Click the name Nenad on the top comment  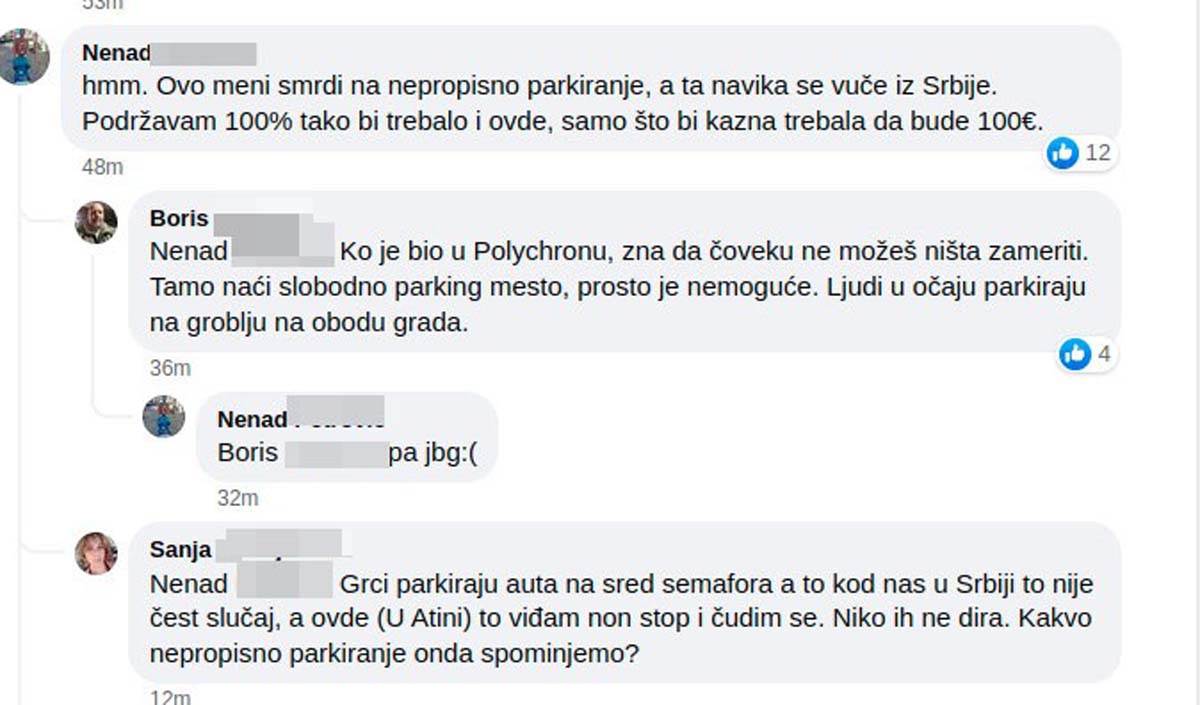[114, 51]
